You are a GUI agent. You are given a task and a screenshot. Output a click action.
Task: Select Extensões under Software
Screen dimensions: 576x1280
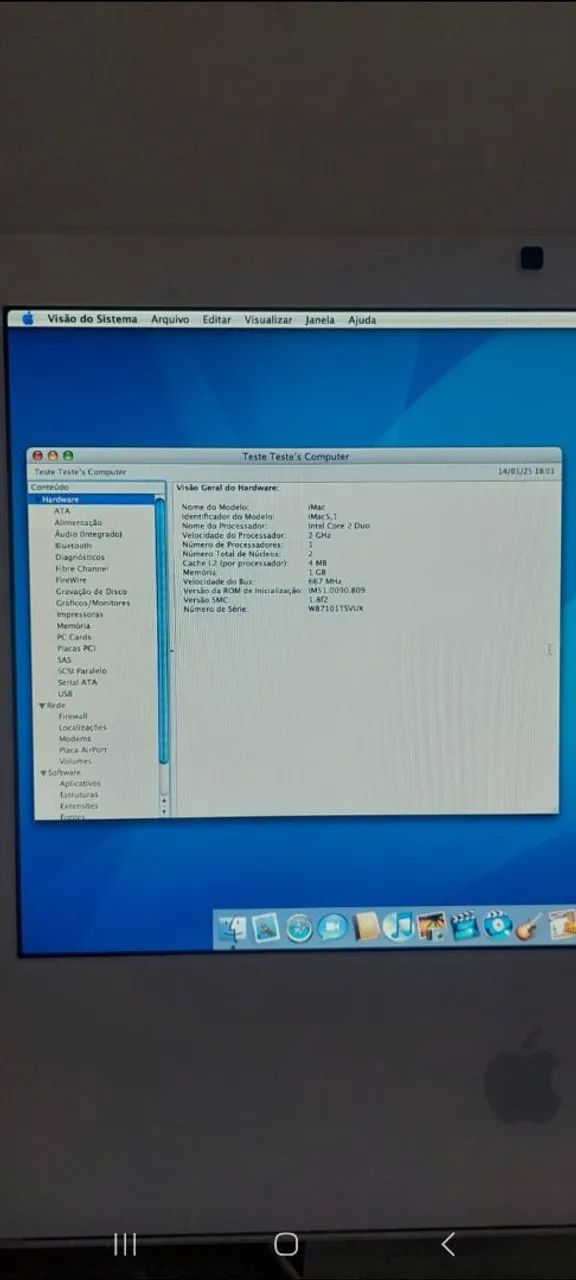click(x=79, y=806)
